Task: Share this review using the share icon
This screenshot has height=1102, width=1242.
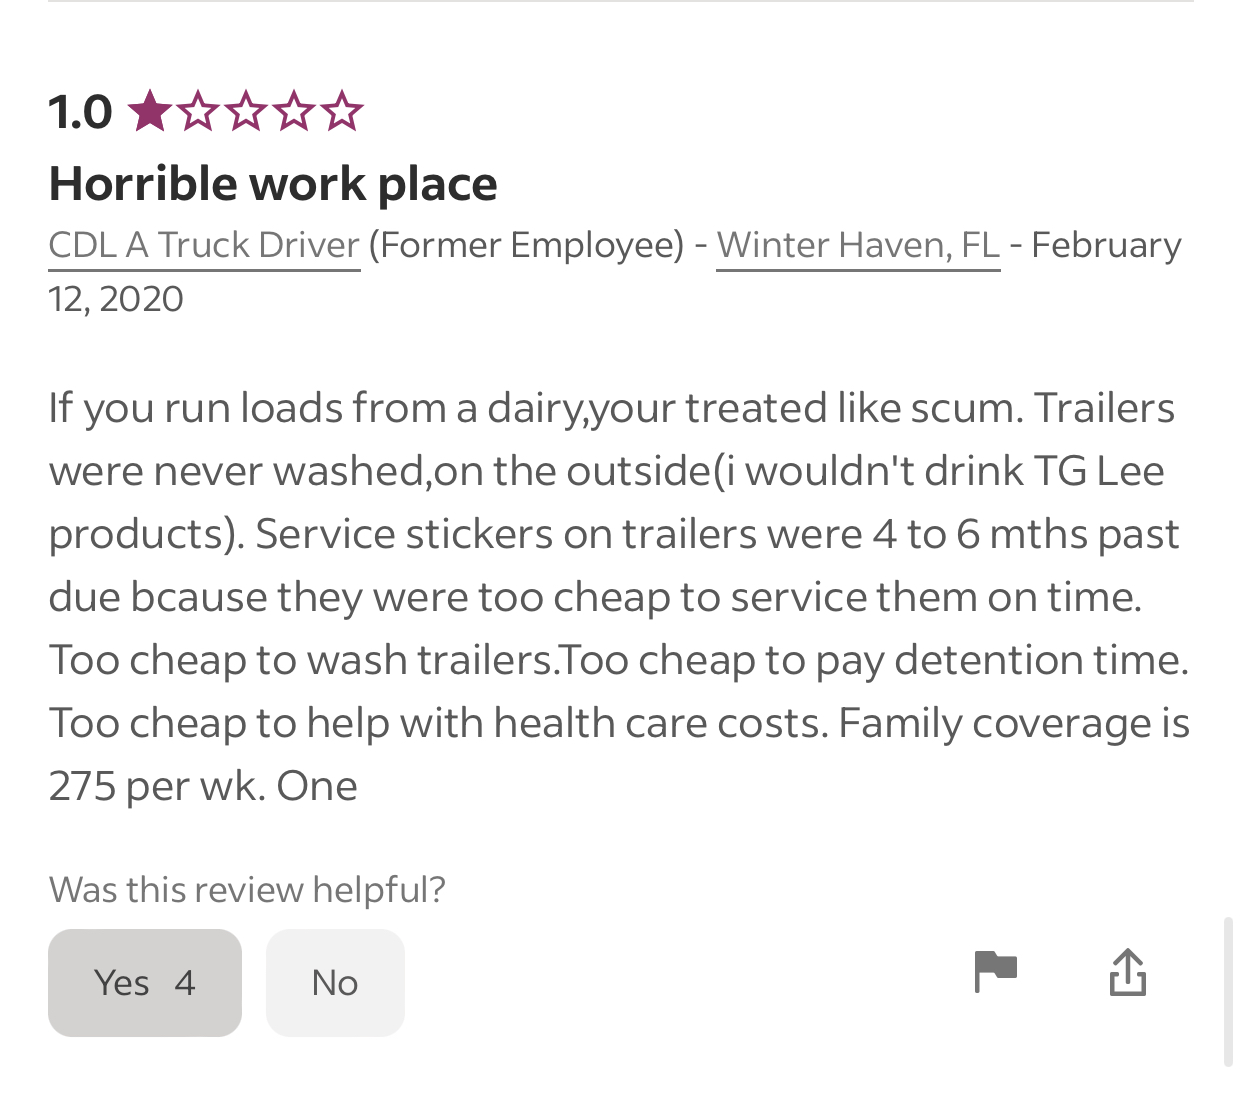Action: tap(1127, 973)
